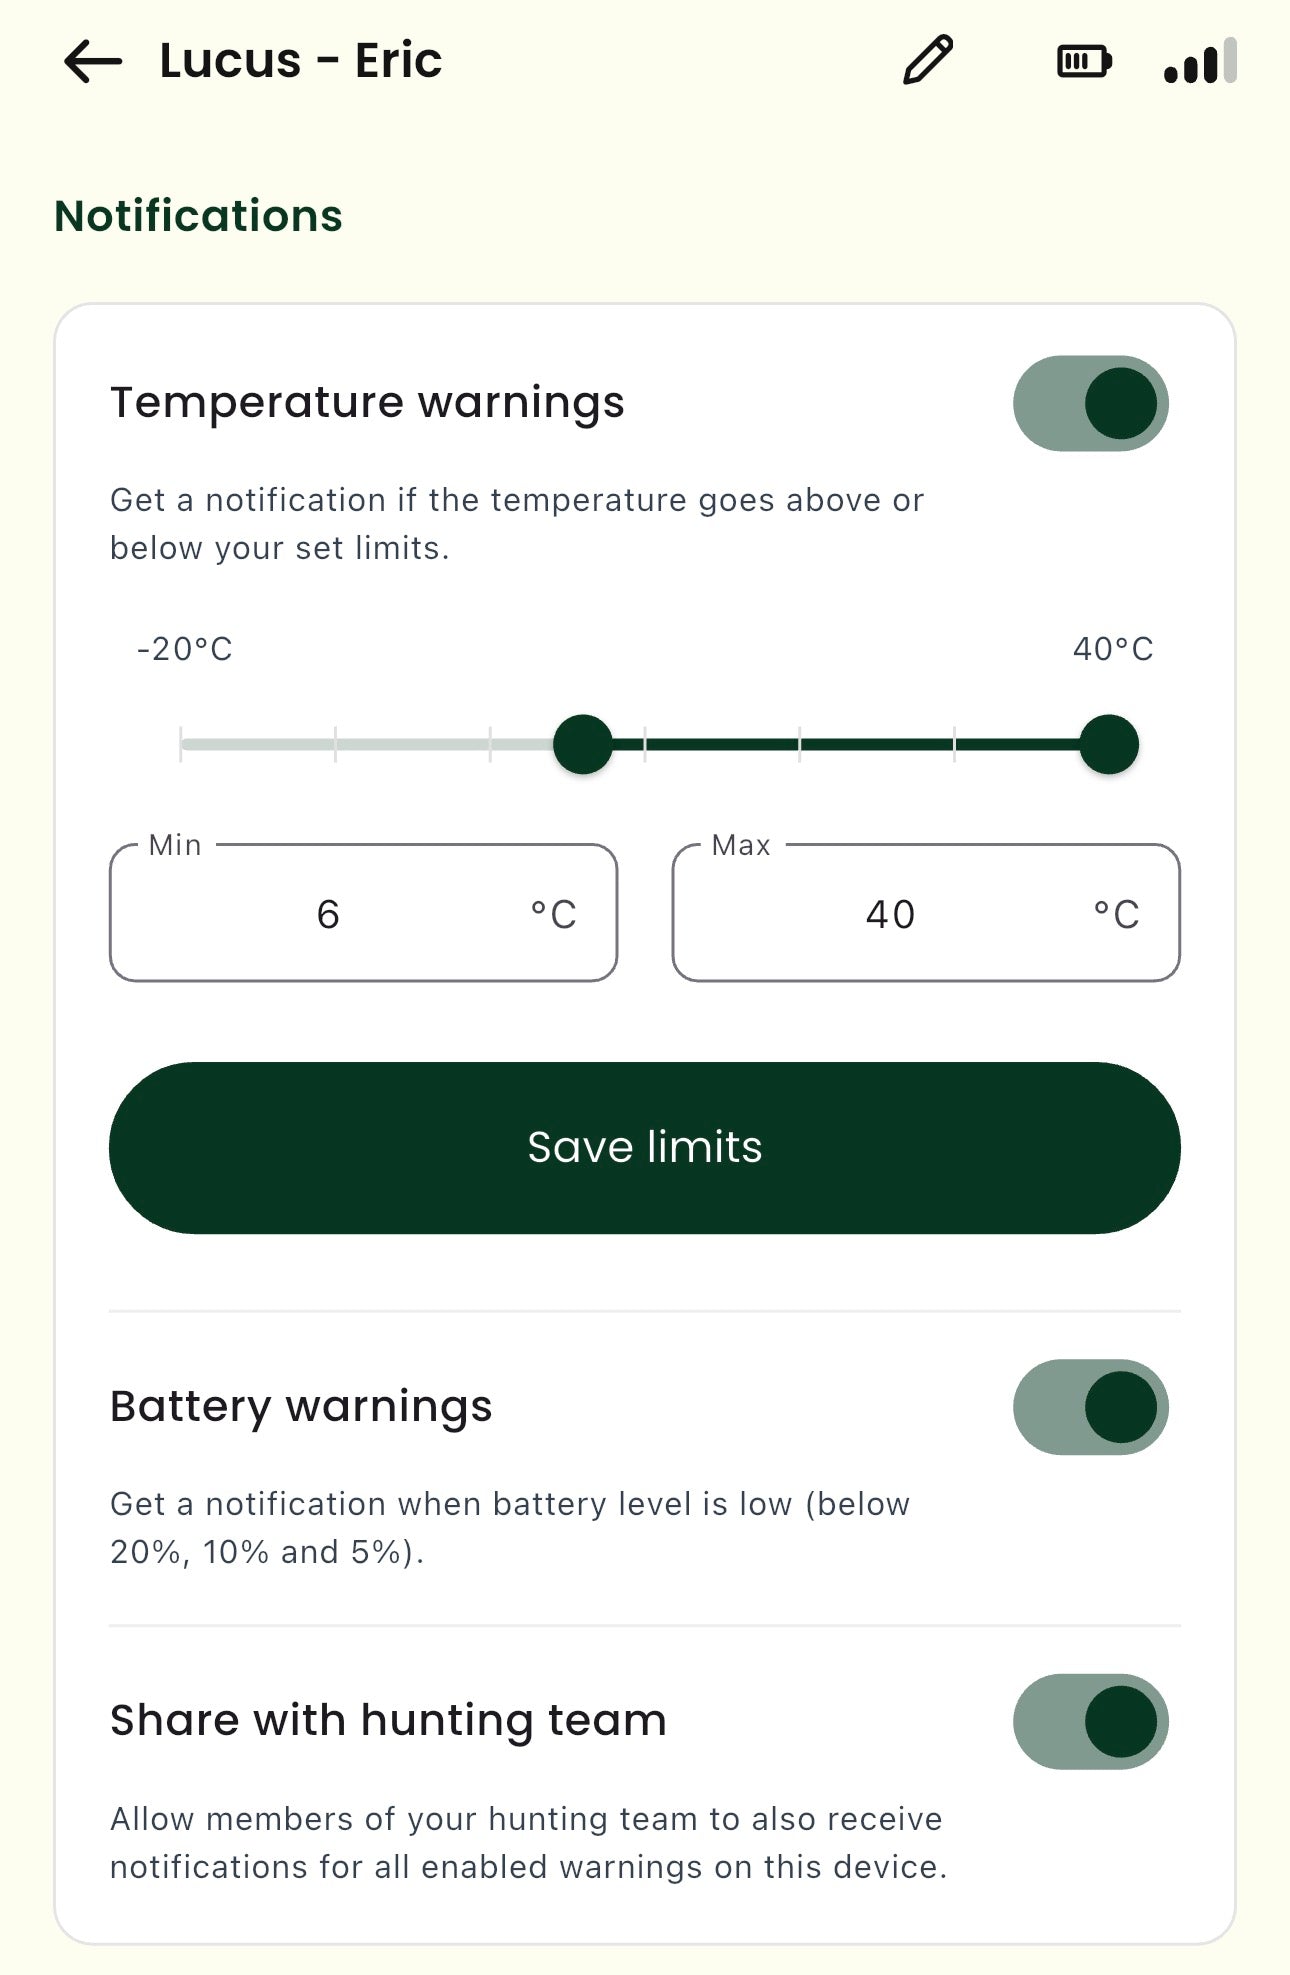
Task: Tap the Share with hunting team label
Action: click(x=388, y=1720)
